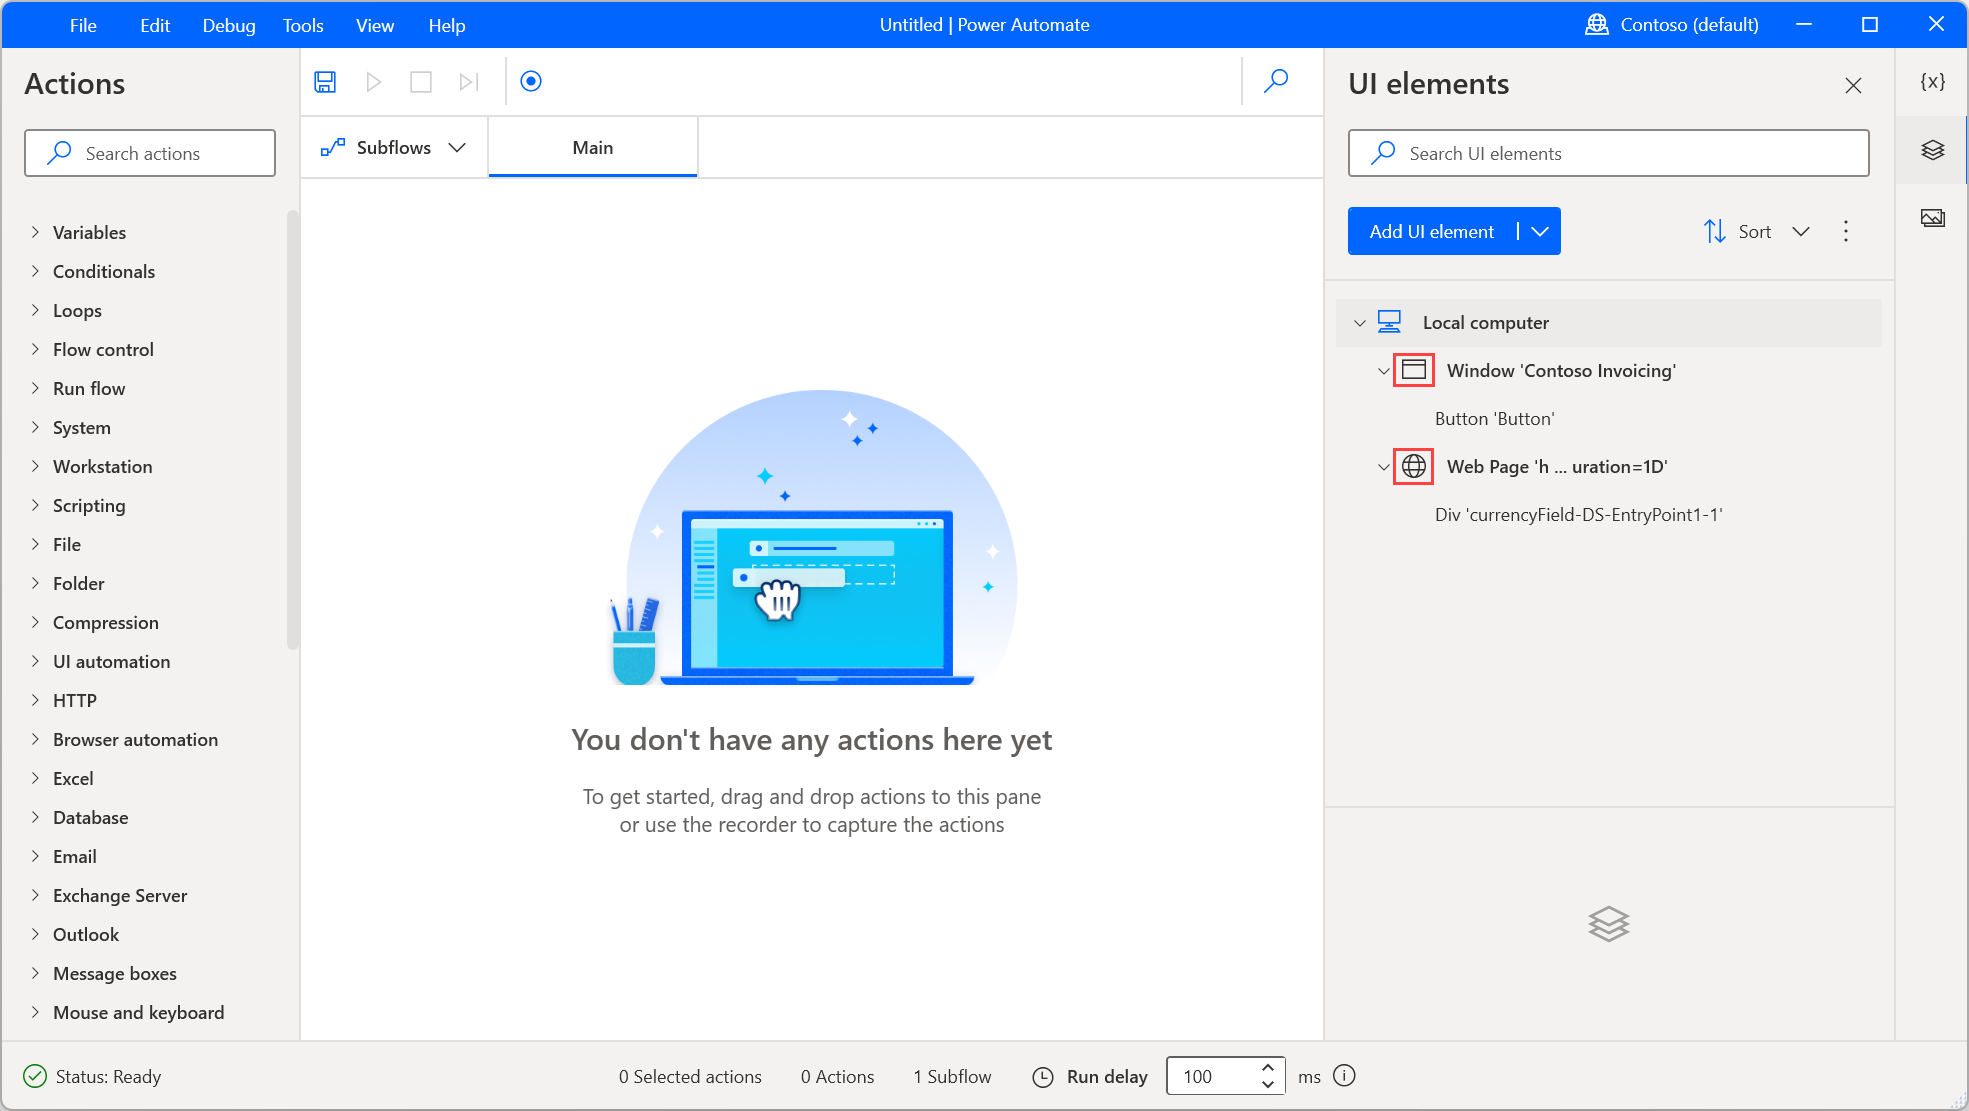Expand the Window 'Contoso Invoicing' tree item
The width and height of the screenshot is (1969, 1111).
[x=1382, y=370]
